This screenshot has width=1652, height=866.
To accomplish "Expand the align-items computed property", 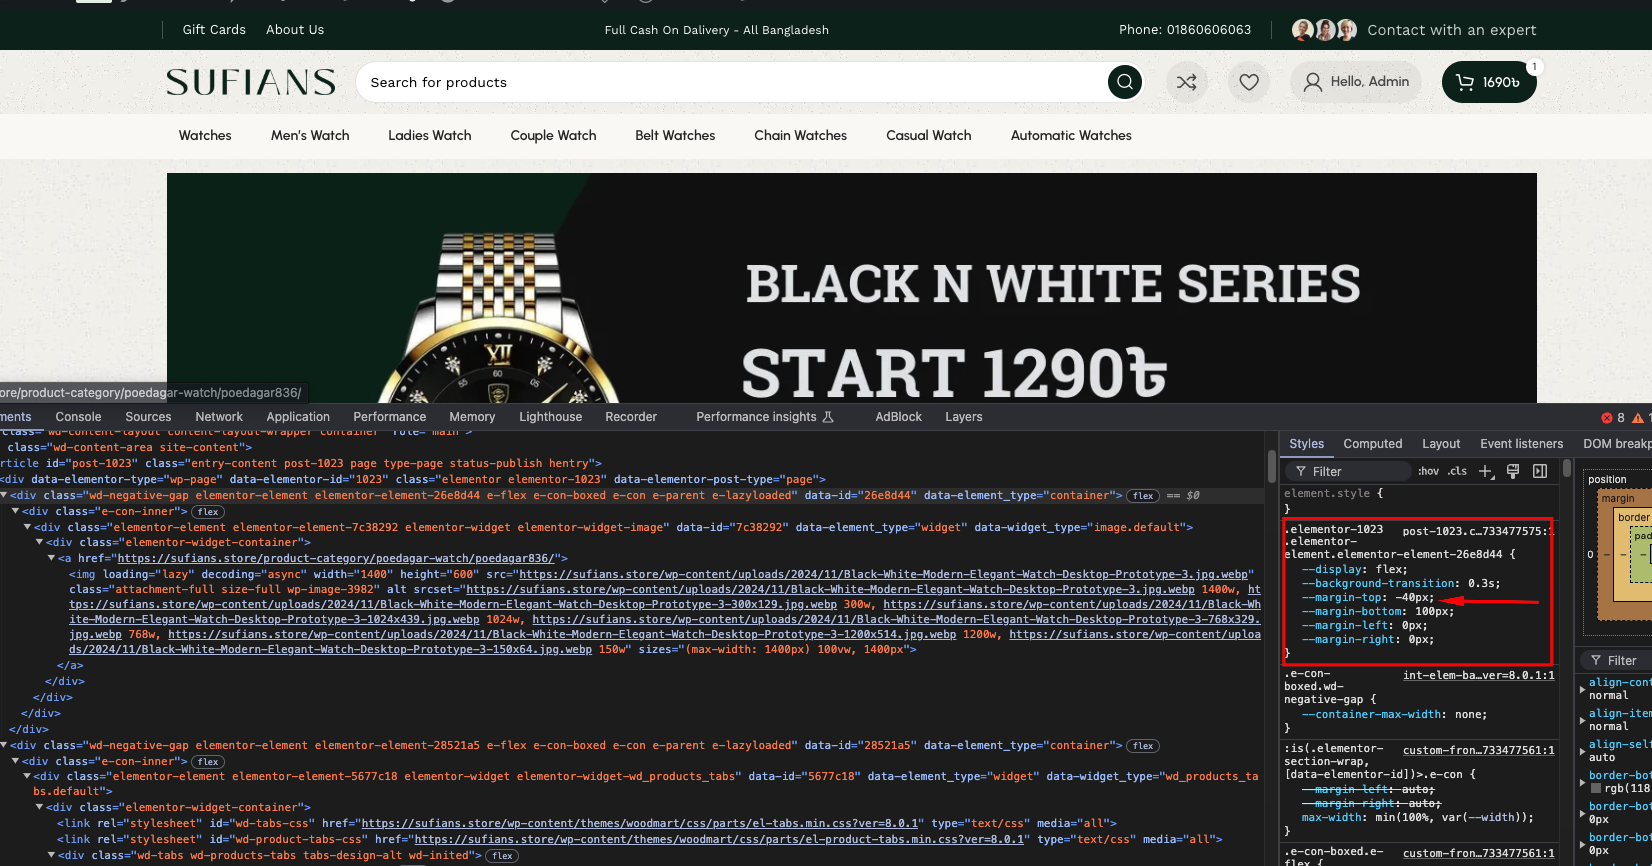I will pos(1582,720).
